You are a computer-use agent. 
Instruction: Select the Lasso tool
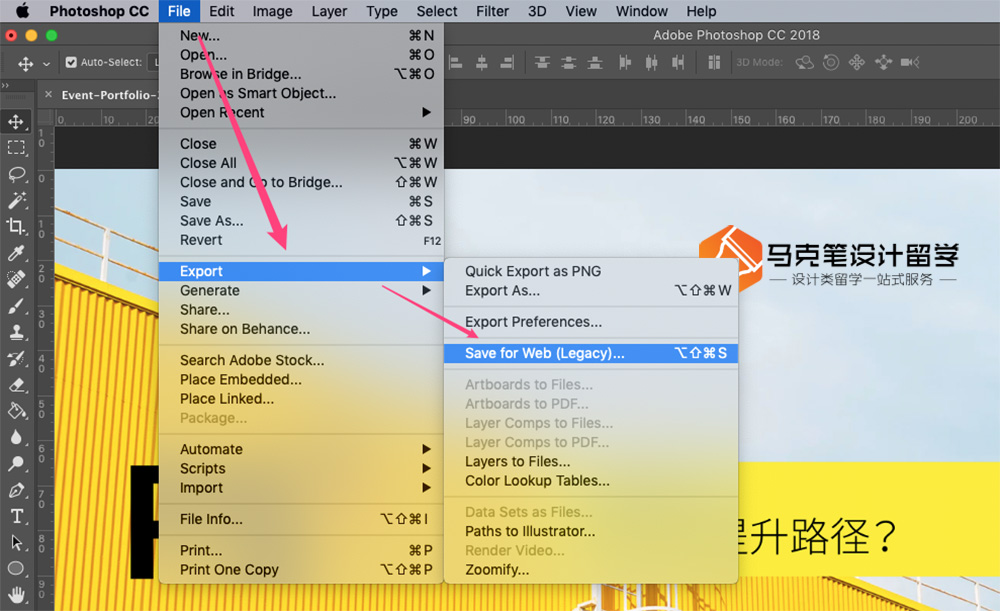click(16, 174)
